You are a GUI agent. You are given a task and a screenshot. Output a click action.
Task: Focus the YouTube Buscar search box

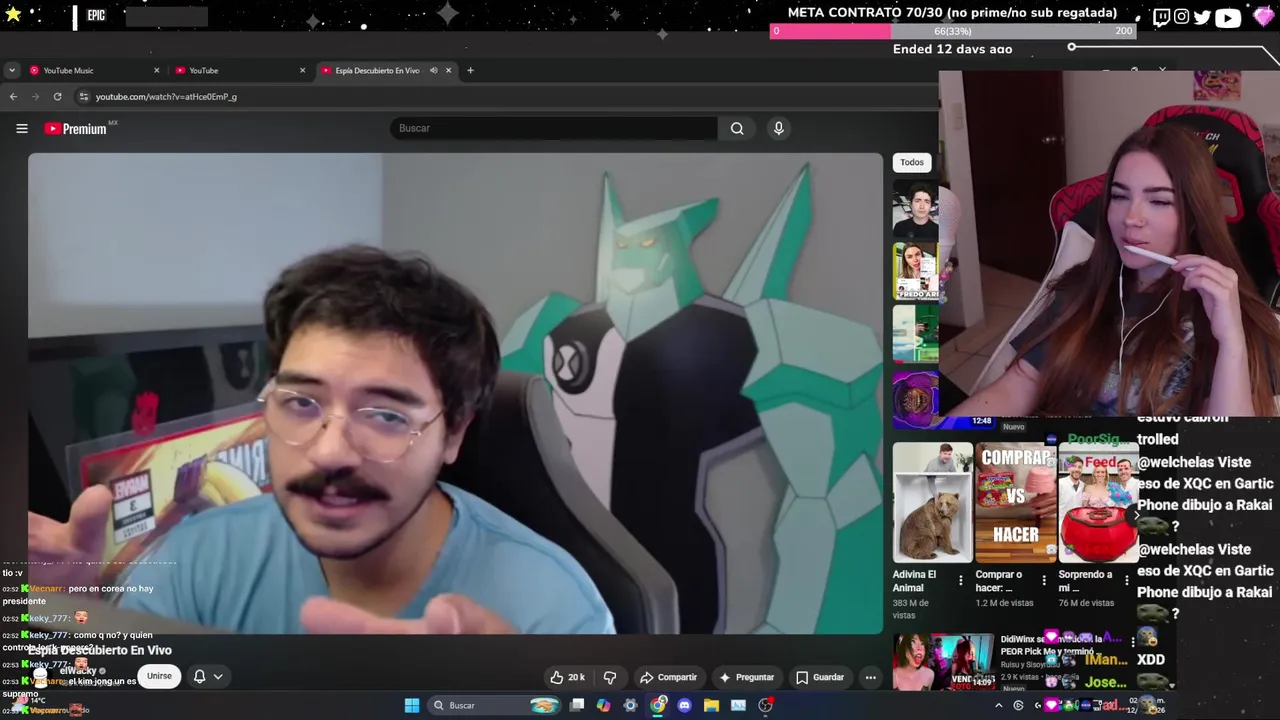(x=553, y=128)
